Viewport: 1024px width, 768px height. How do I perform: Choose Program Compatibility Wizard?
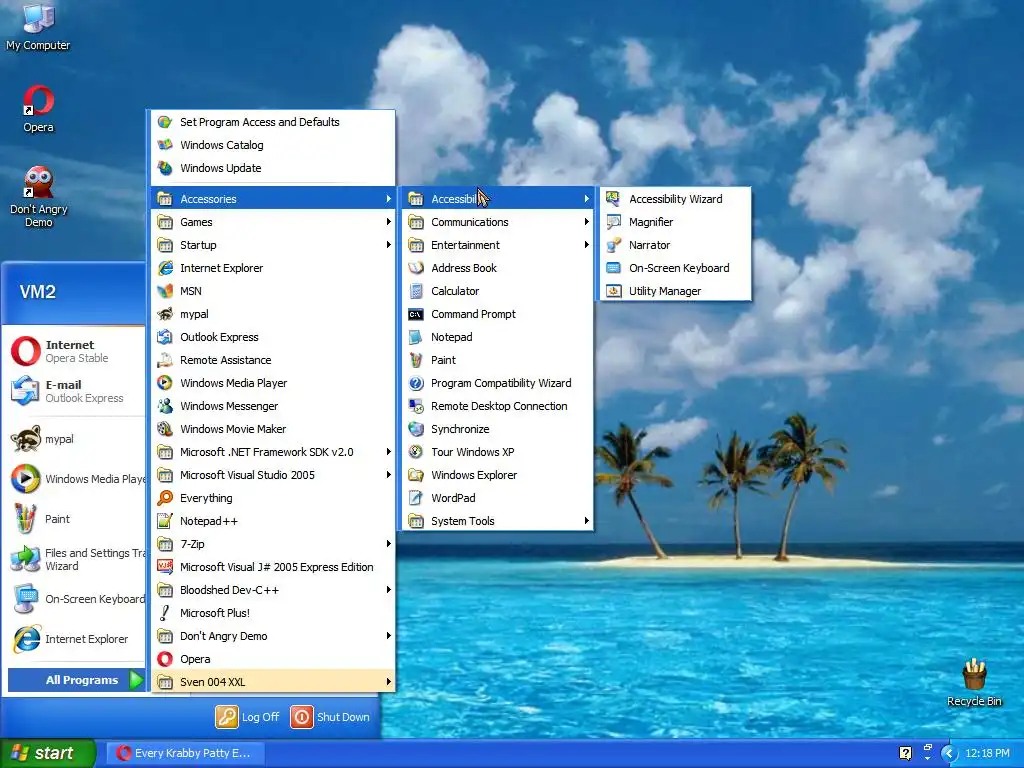coord(498,383)
